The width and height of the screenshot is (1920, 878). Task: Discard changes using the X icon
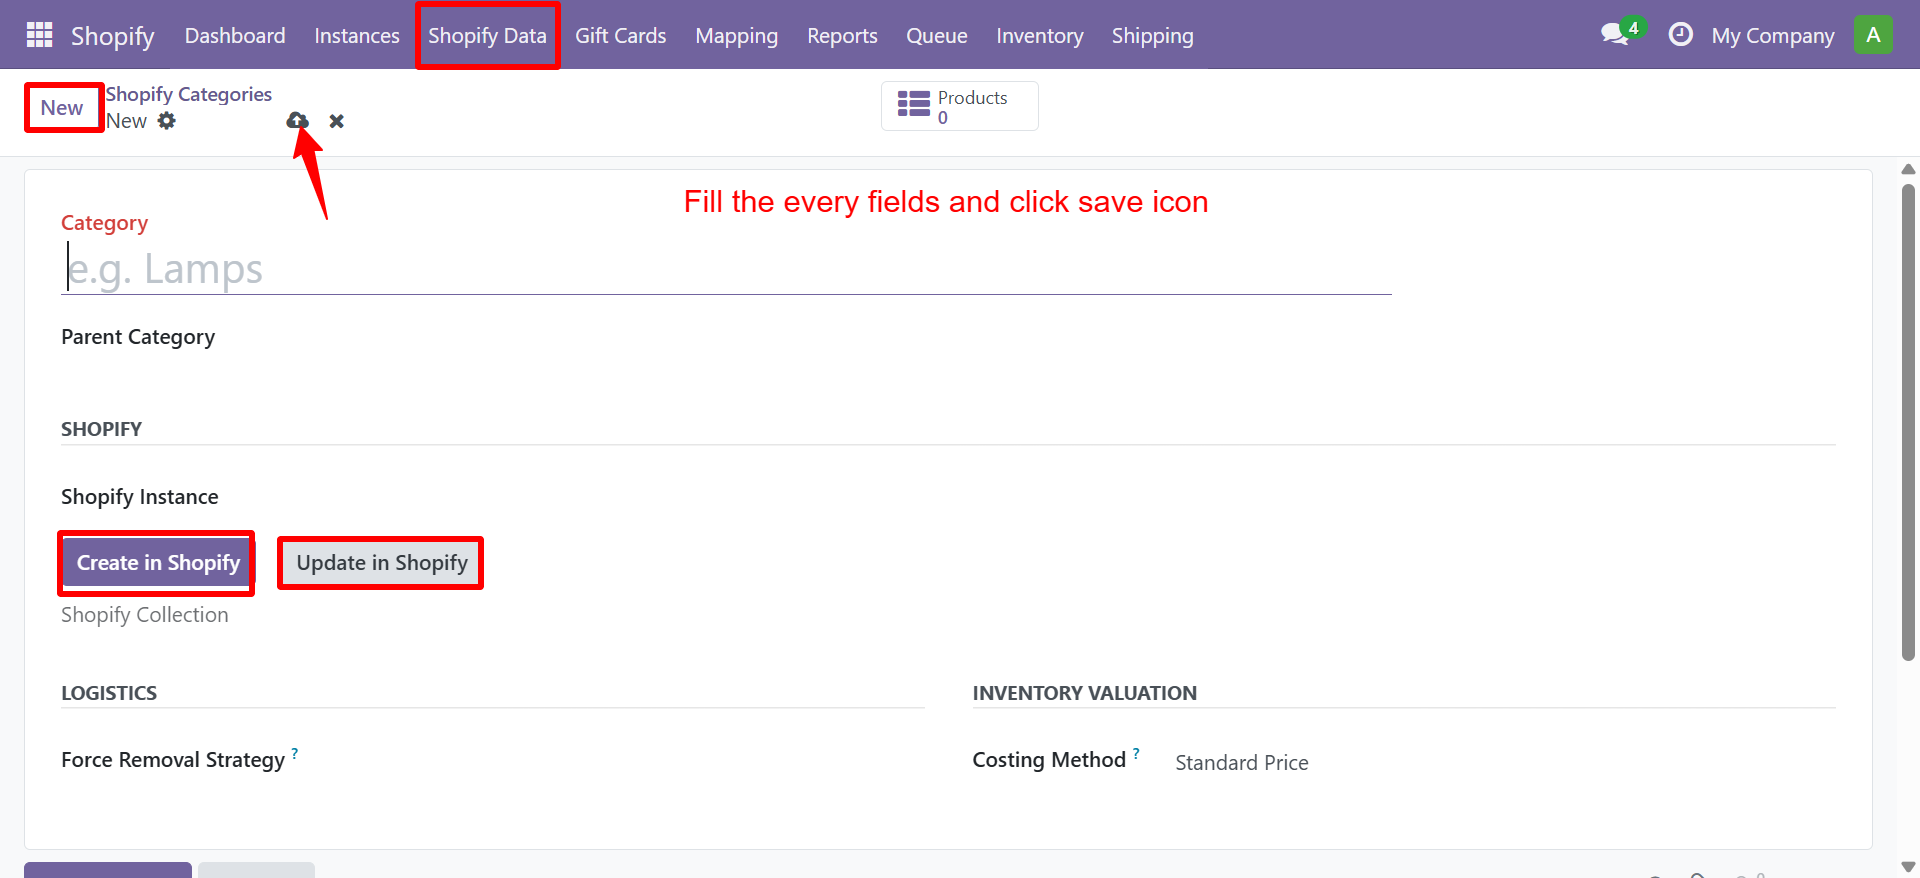point(336,121)
